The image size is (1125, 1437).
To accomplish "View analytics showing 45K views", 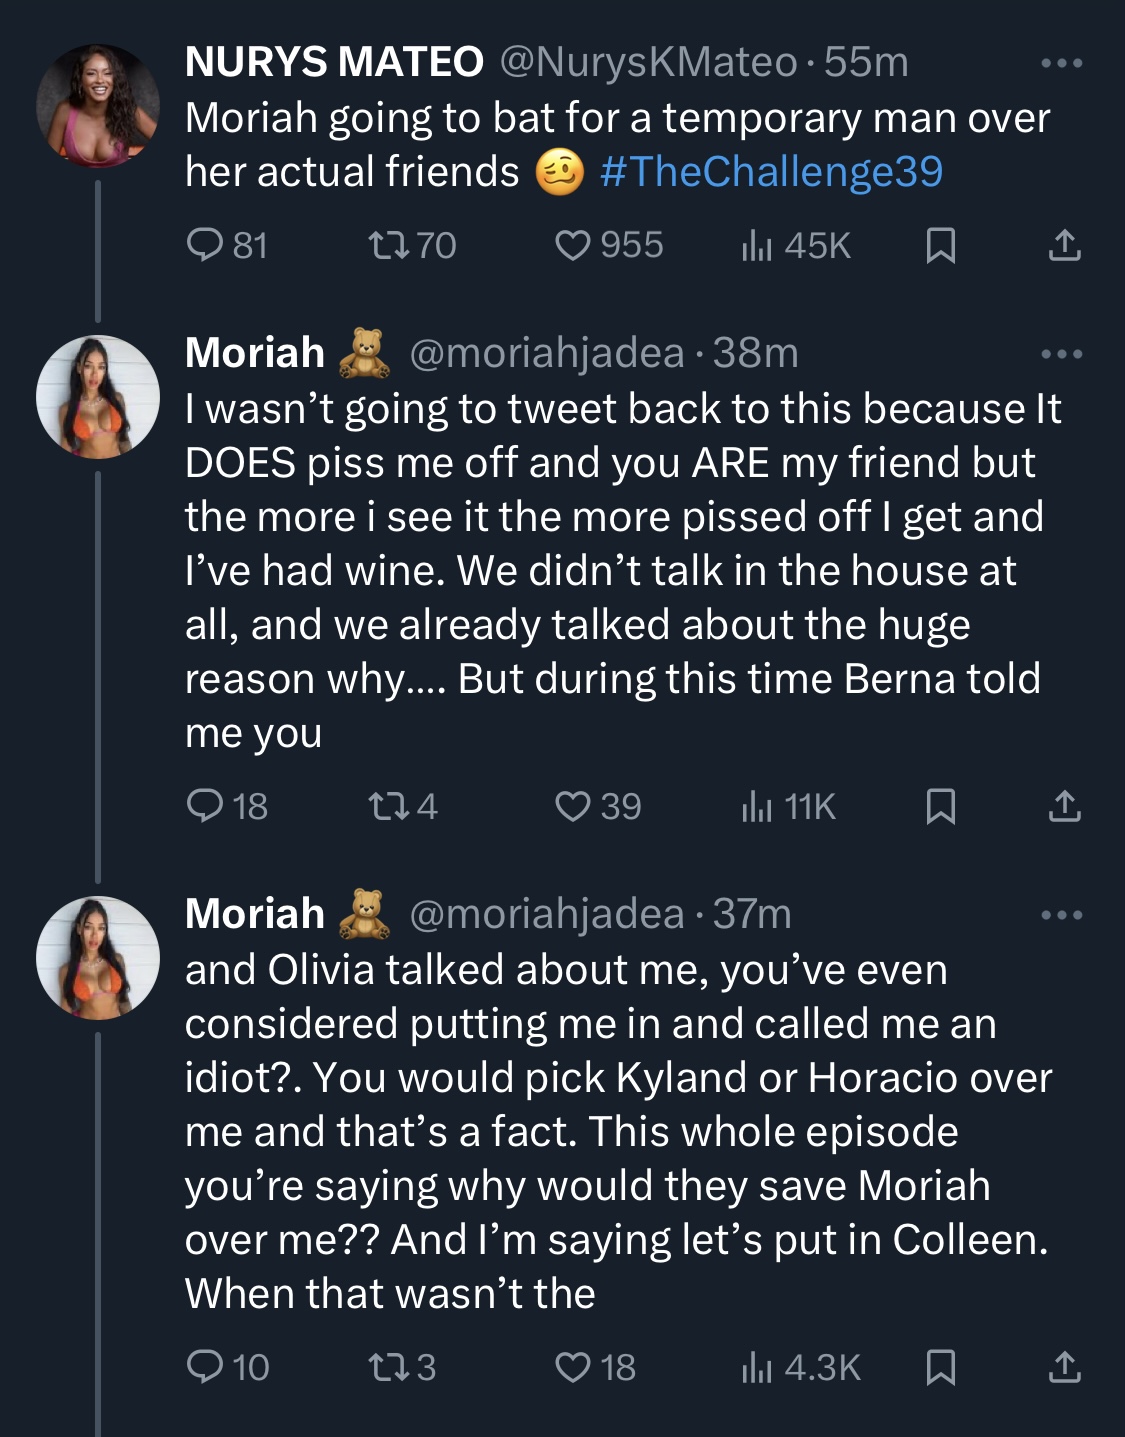I will pyautogui.click(x=796, y=245).
